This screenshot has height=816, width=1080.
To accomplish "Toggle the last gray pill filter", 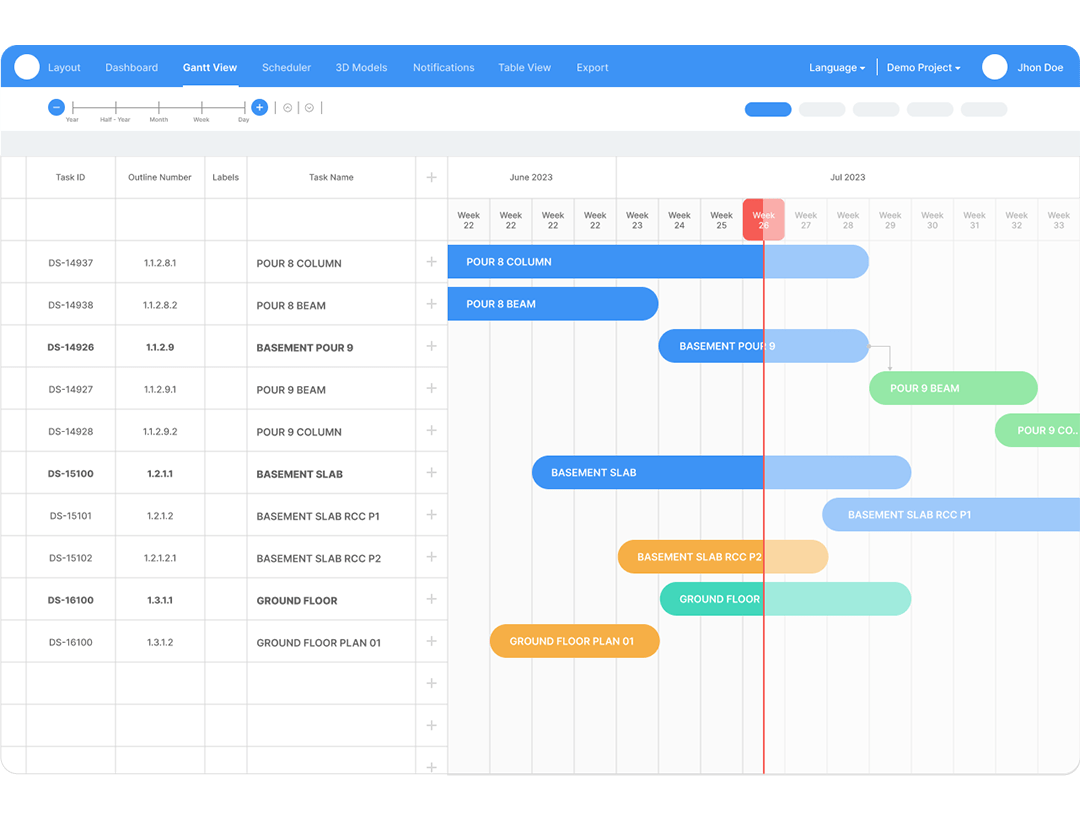I will click(x=983, y=110).
